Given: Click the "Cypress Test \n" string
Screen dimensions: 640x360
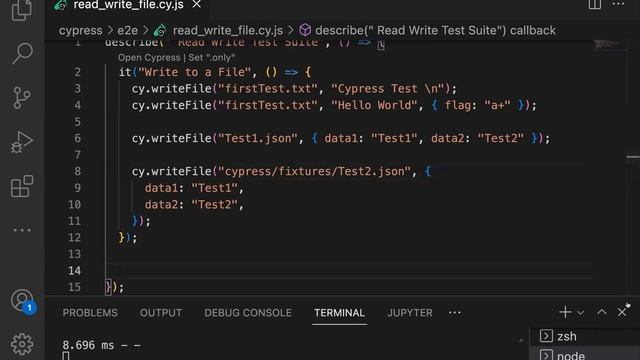Looking at the screenshot, I should click(x=388, y=89).
